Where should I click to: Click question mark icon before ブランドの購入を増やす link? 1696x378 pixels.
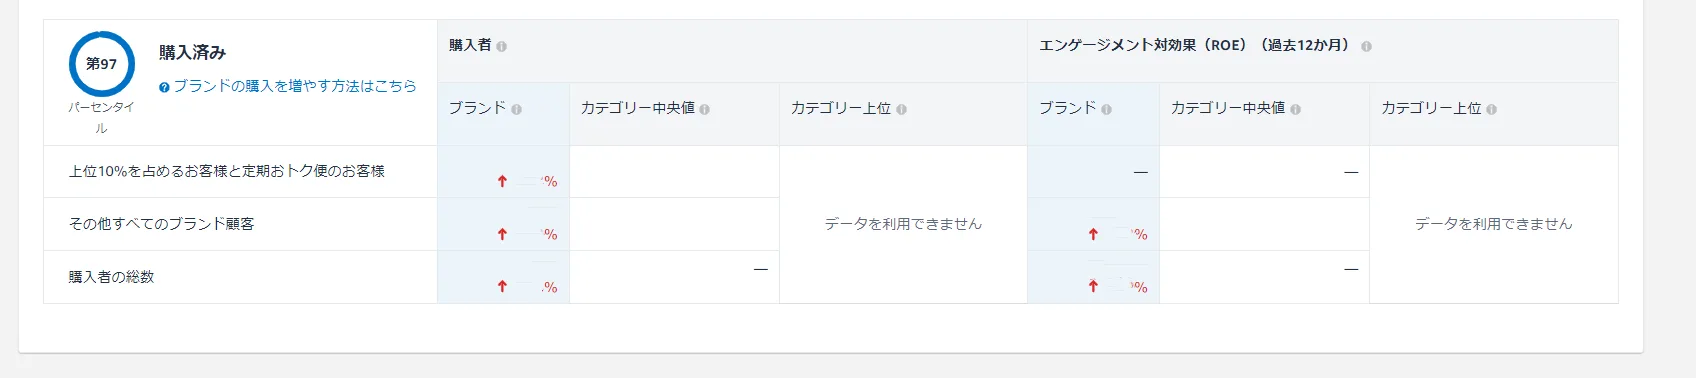pyautogui.click(x=164, y=87)
